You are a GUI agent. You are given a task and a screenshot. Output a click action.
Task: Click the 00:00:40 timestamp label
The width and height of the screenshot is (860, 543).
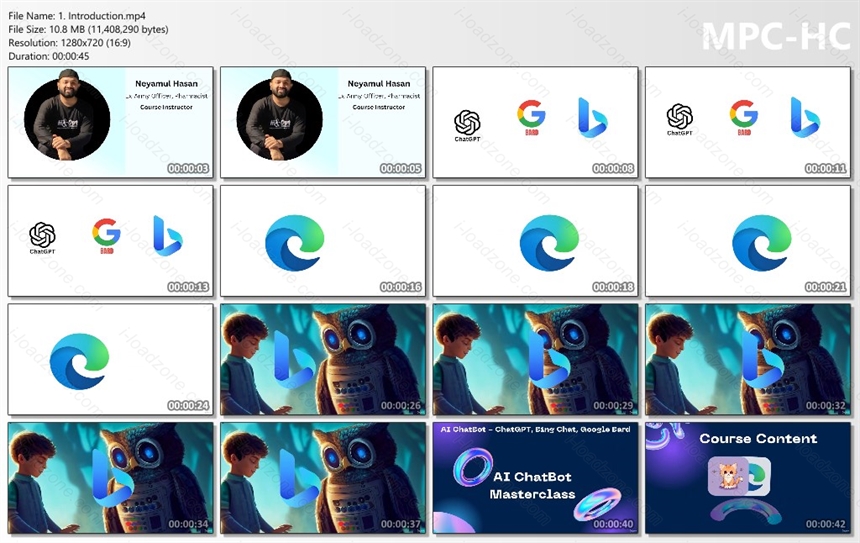(613, 524)
